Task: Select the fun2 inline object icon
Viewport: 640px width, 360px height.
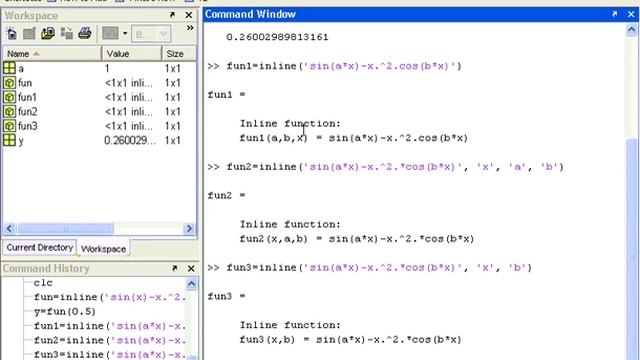Action: tap(9, 111)
